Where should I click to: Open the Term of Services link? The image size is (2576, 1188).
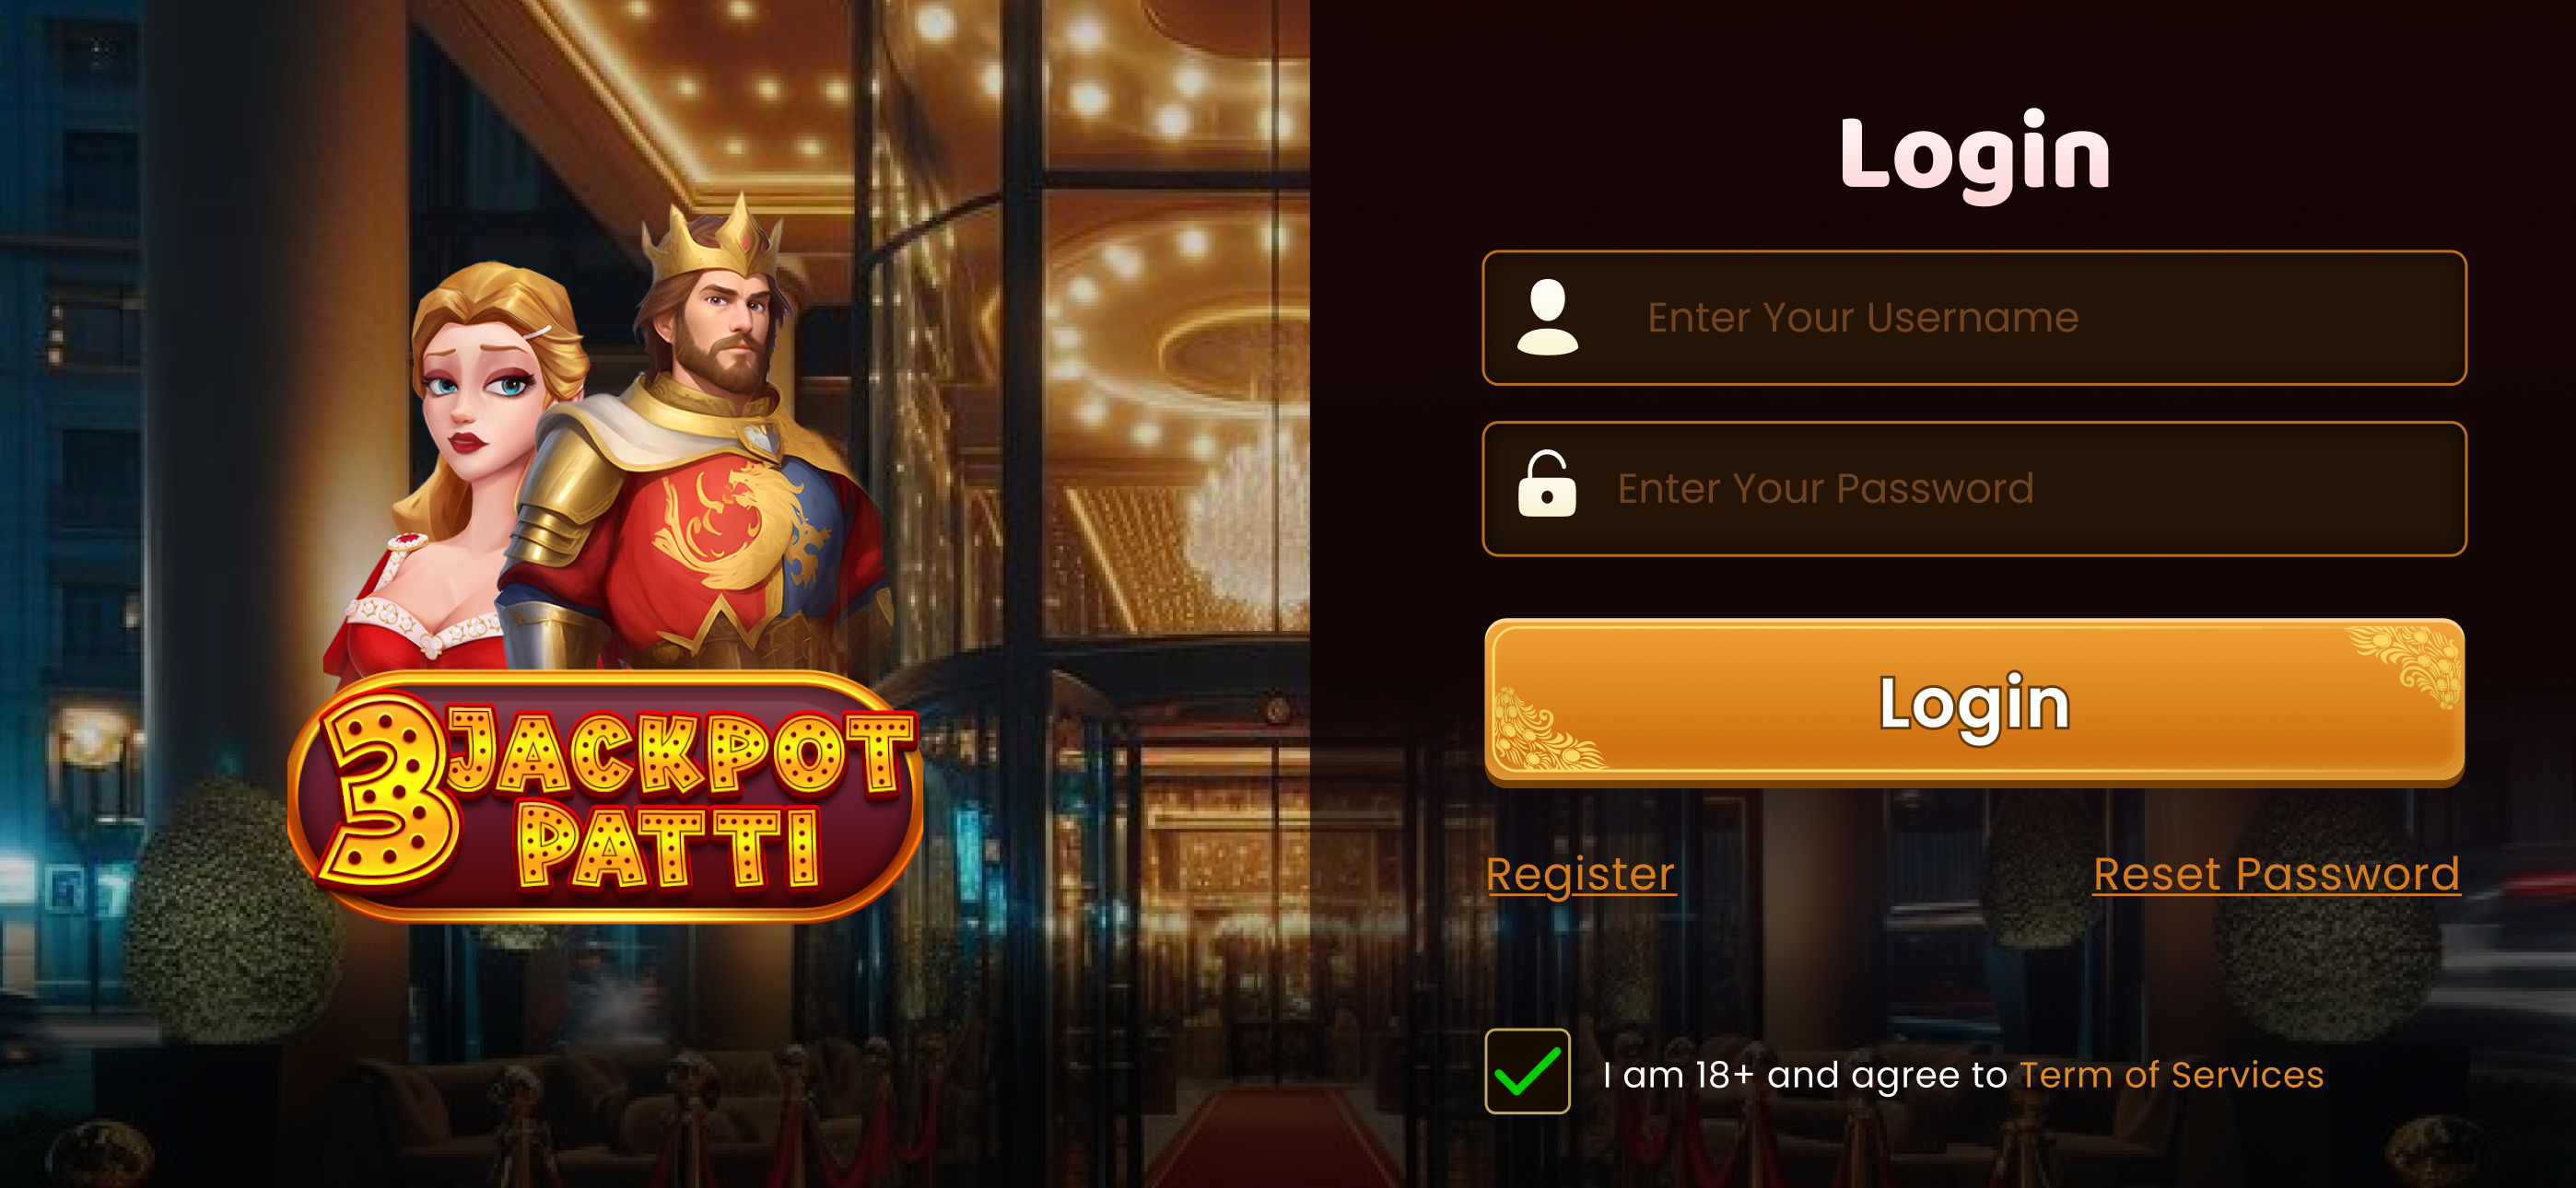(2171, 1075)
